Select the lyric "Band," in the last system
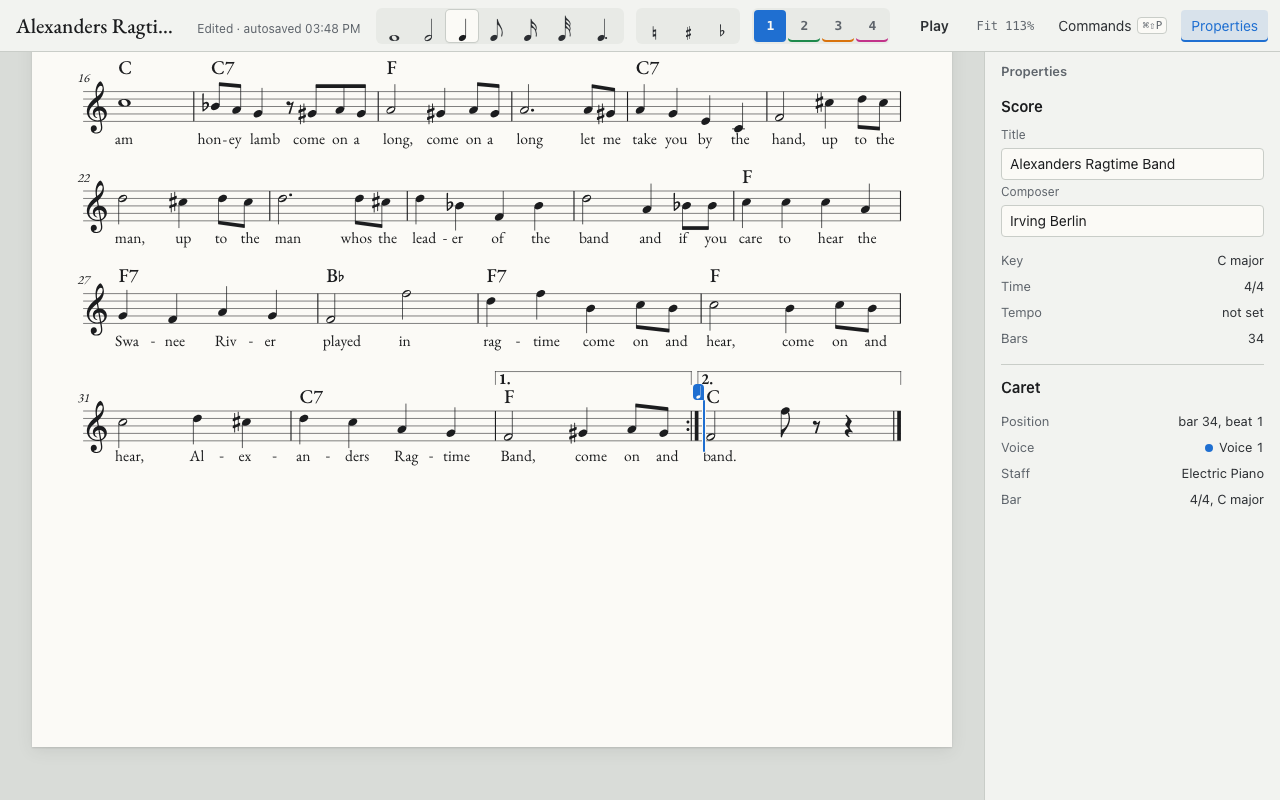 518,456
